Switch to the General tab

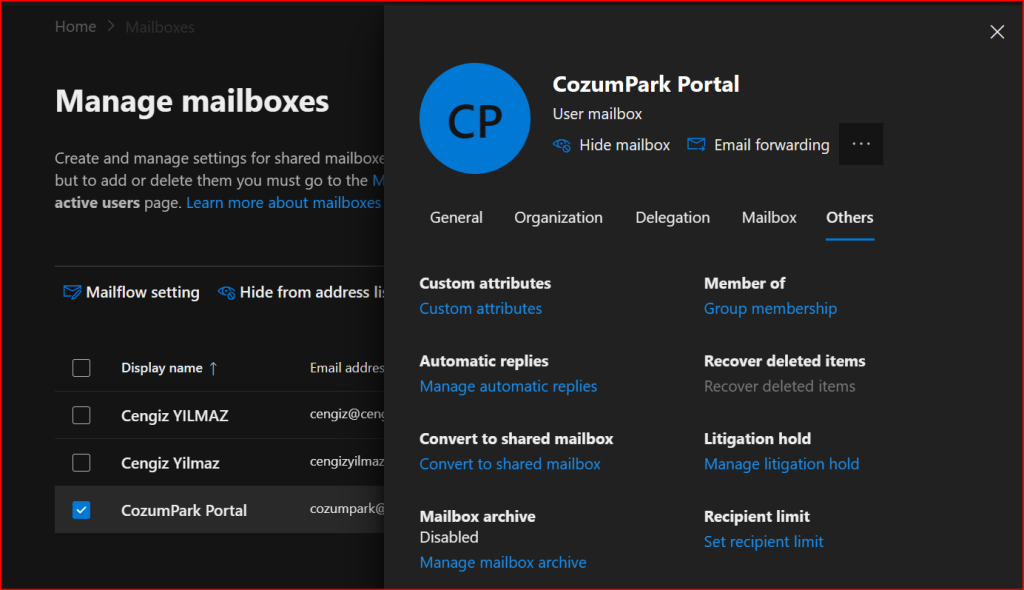point(456,217)
